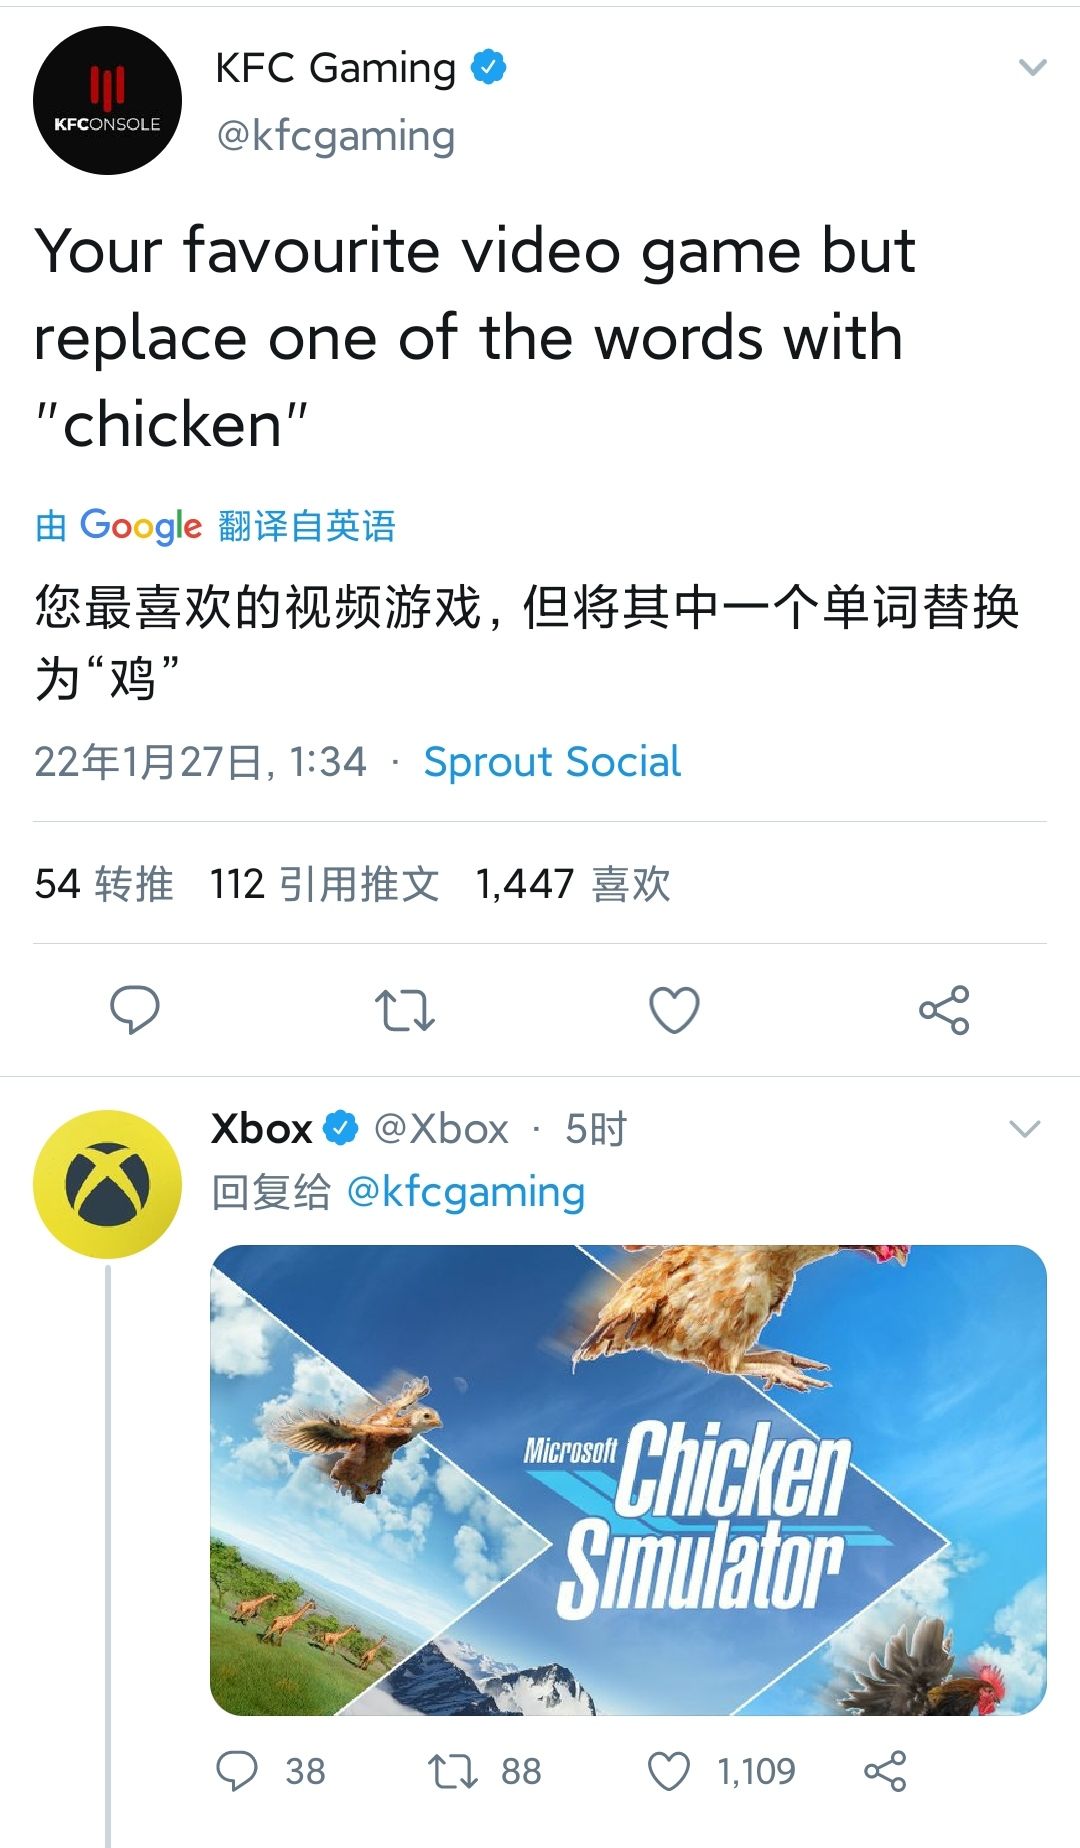Image resolution: width=1080 pixels, height=1848 pixels.
Task: Retweet Xbox's reply showing 88 retweets
Action: (485, 1771)
